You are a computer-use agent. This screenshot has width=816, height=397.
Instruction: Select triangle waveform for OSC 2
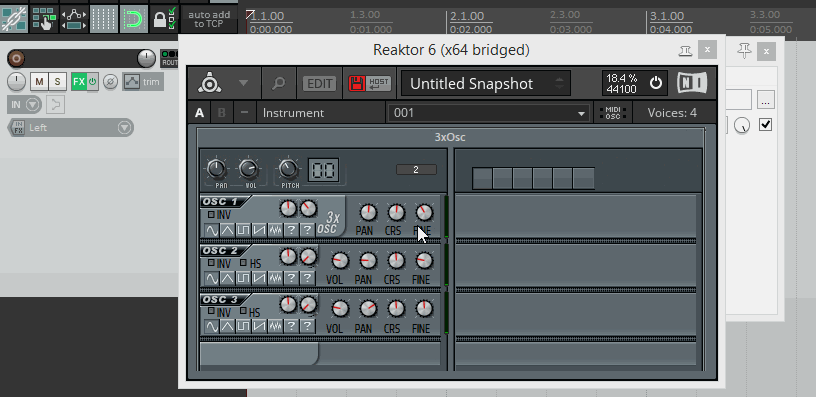[227, 278]
